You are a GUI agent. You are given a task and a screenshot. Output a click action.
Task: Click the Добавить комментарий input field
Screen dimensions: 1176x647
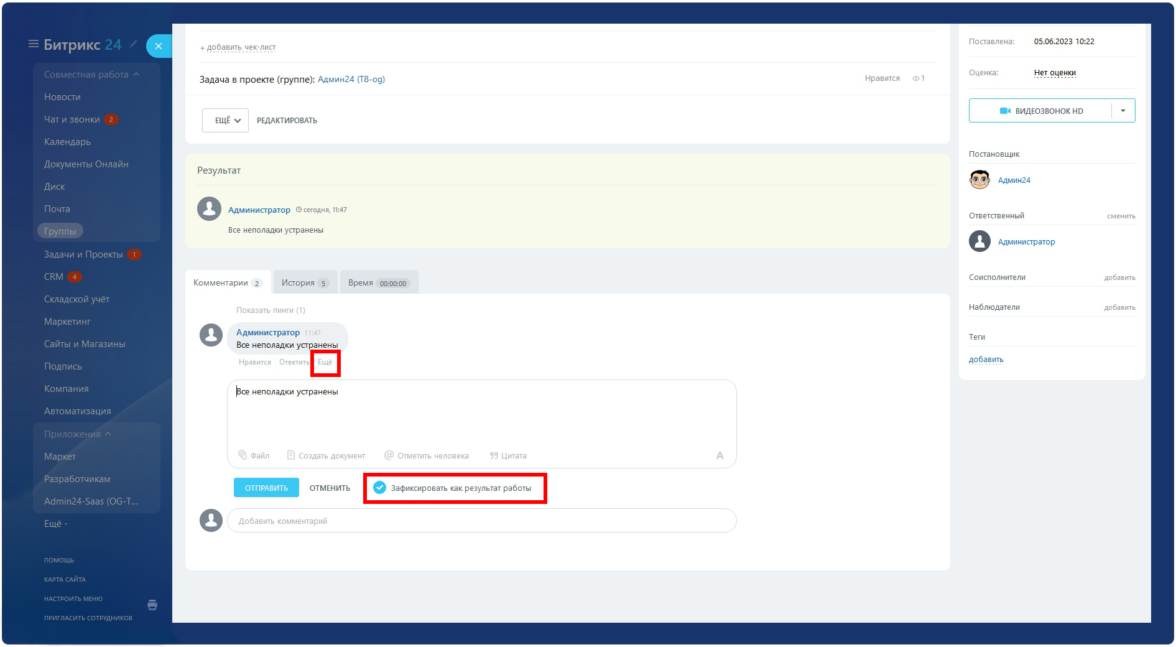point(481,521)
